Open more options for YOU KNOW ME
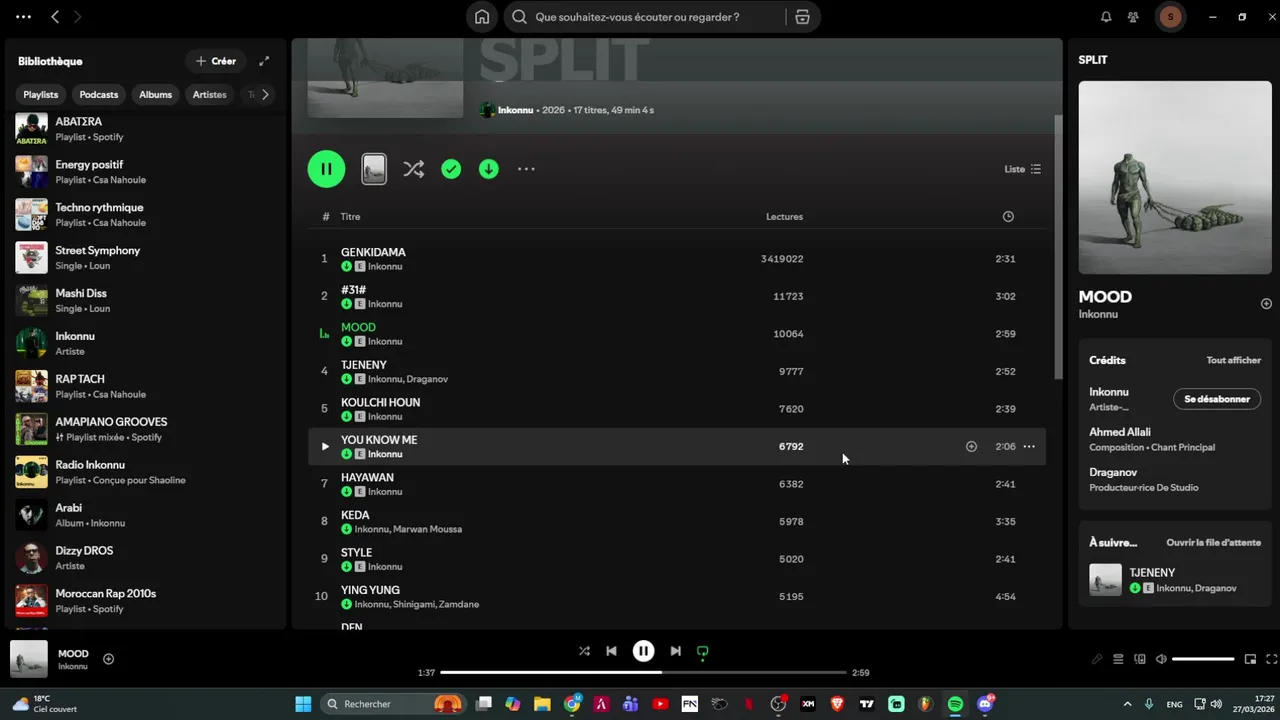 [x=1029, y=446]
